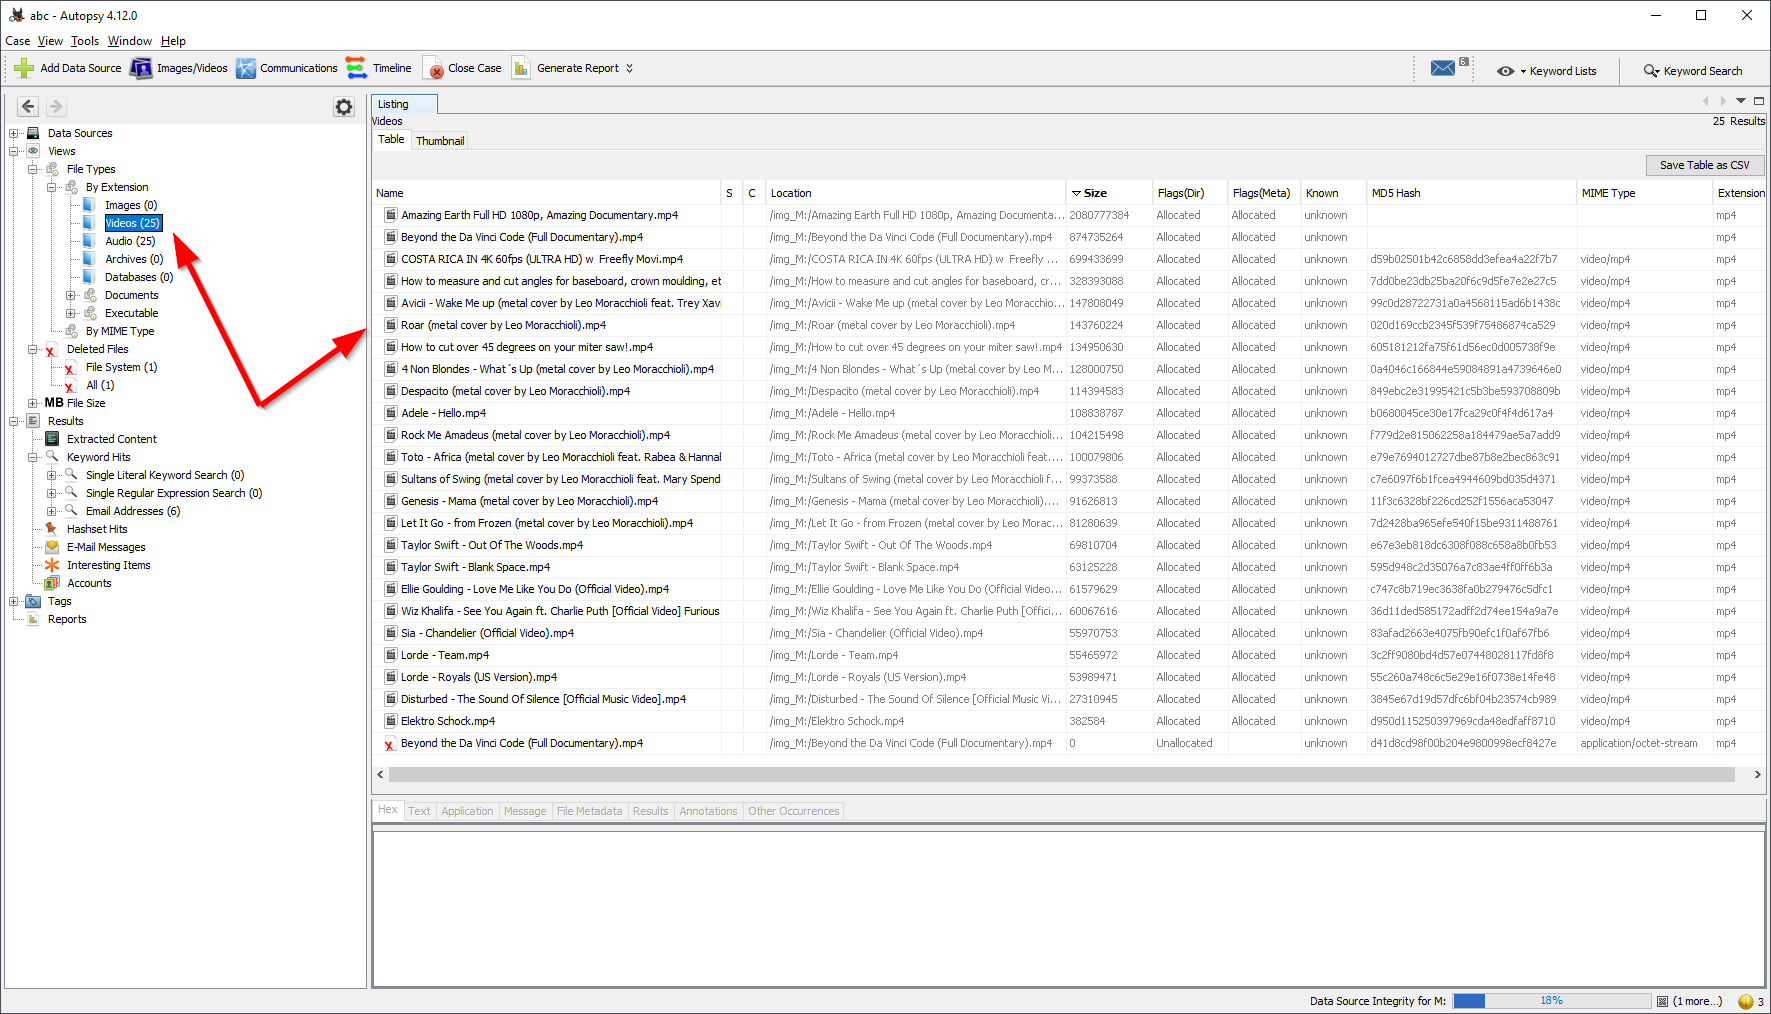1771x1014 pixels.
Task: Open the Help menu
Action: [x=173, y=41]
